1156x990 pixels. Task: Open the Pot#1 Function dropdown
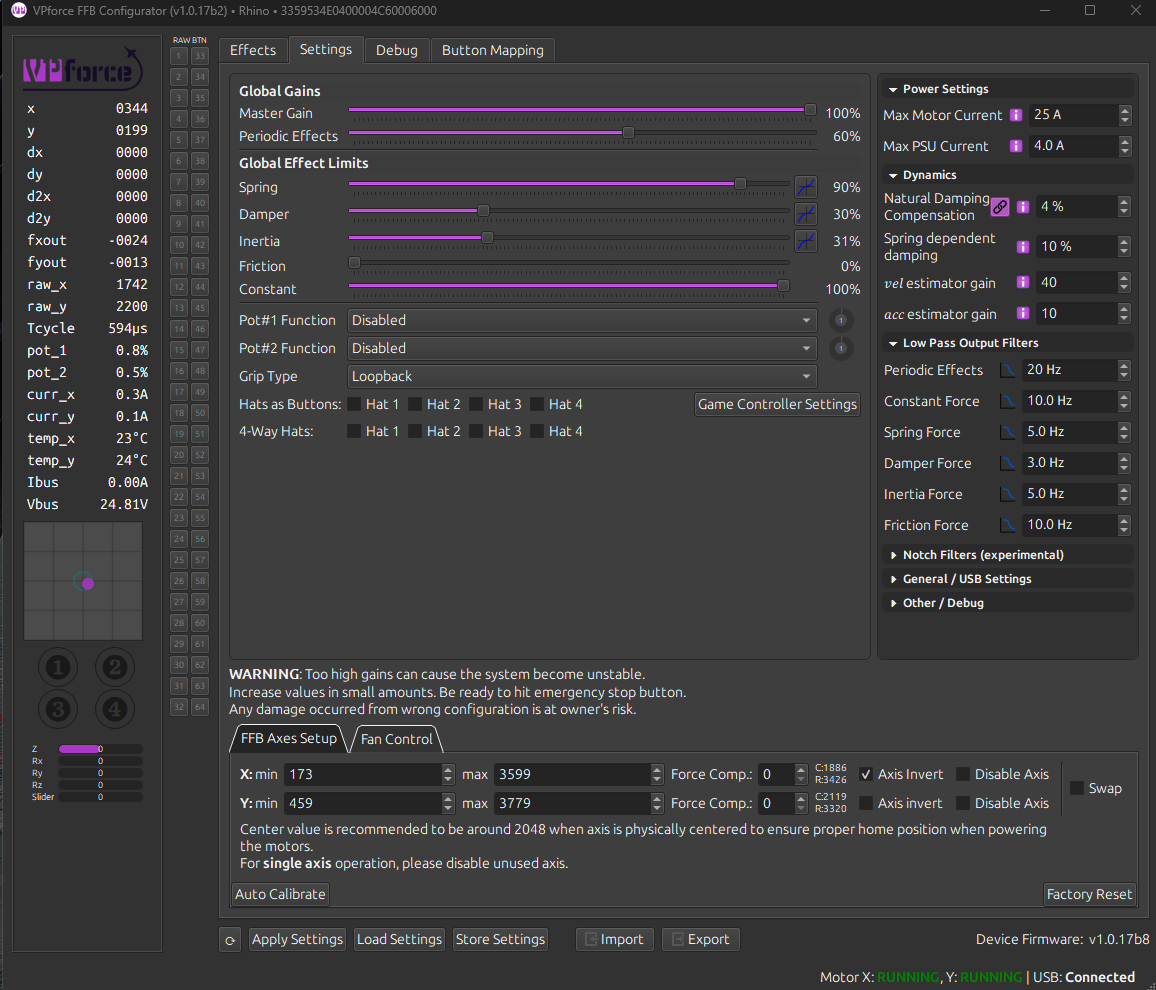tap(582, 320)
